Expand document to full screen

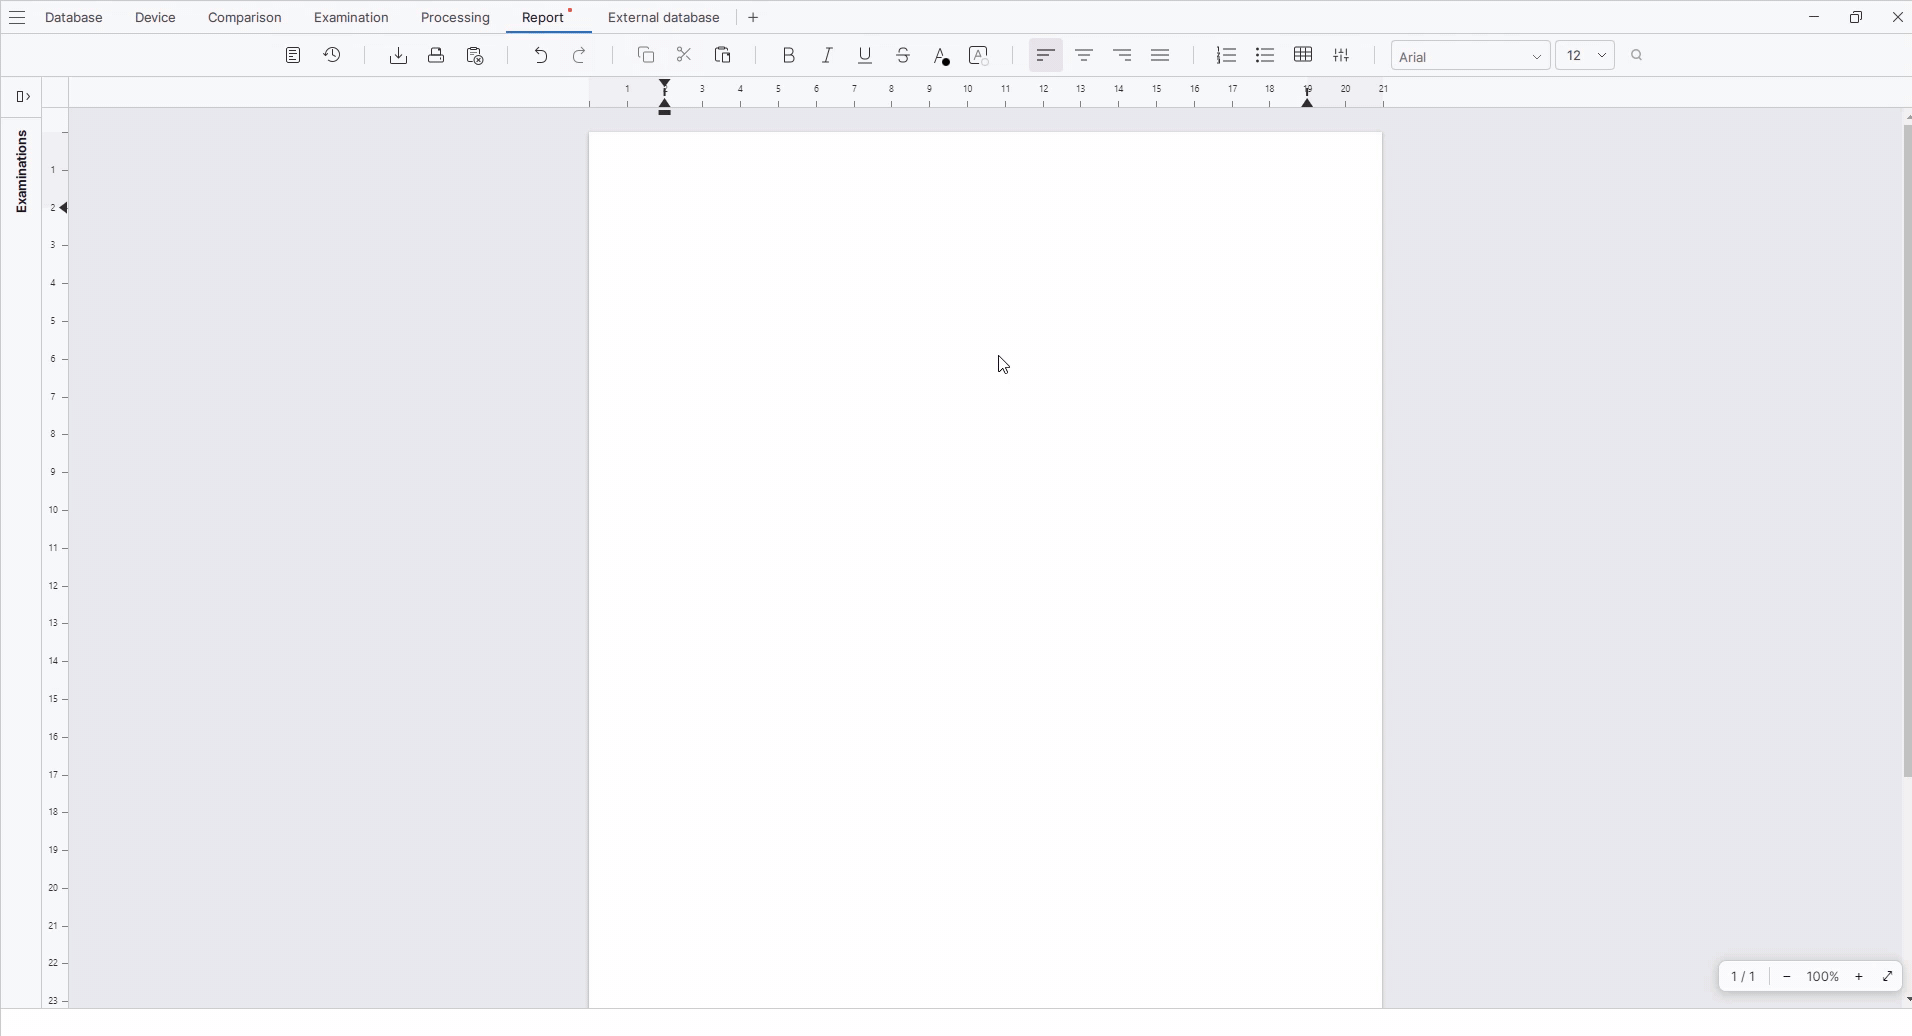(x=1888, y=977)
